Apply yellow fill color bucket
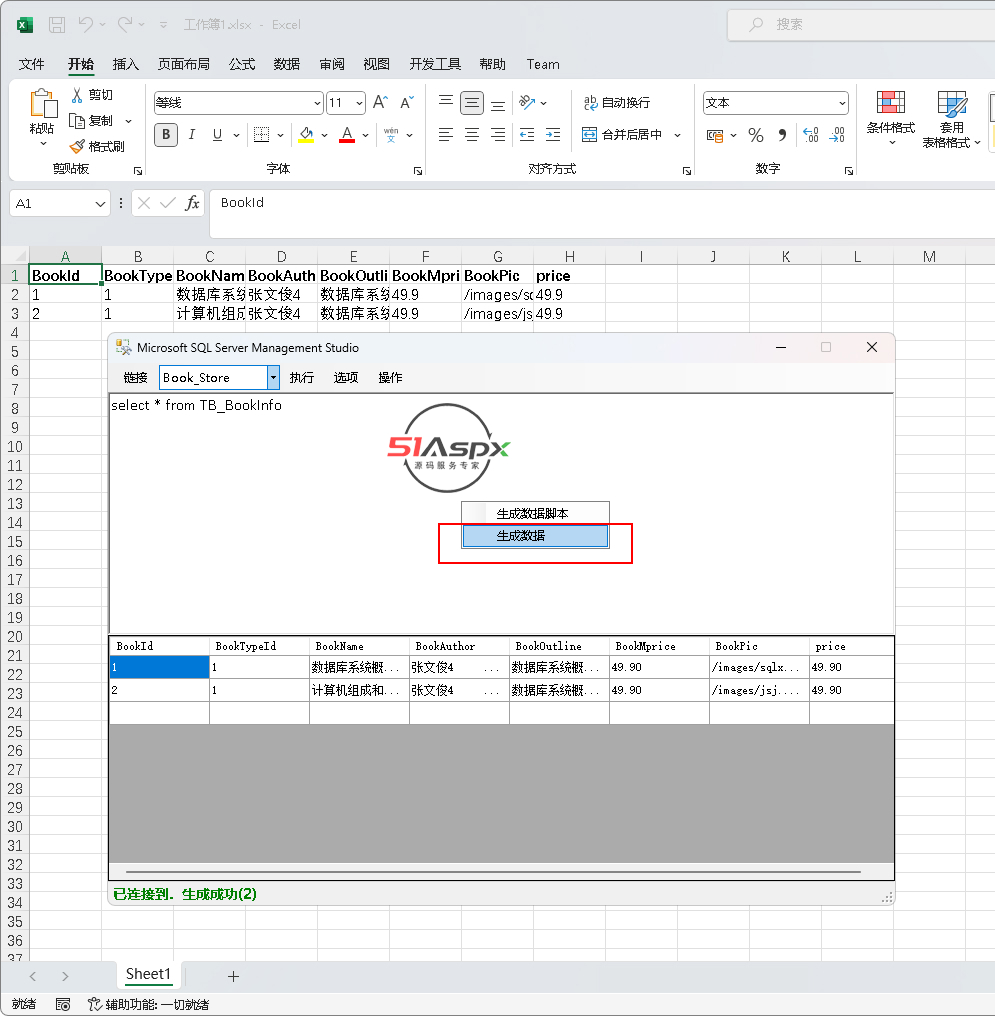Image resolution: width=995 pixels, height=1016 pixels. pyautogui.click(x=306, y=135)
